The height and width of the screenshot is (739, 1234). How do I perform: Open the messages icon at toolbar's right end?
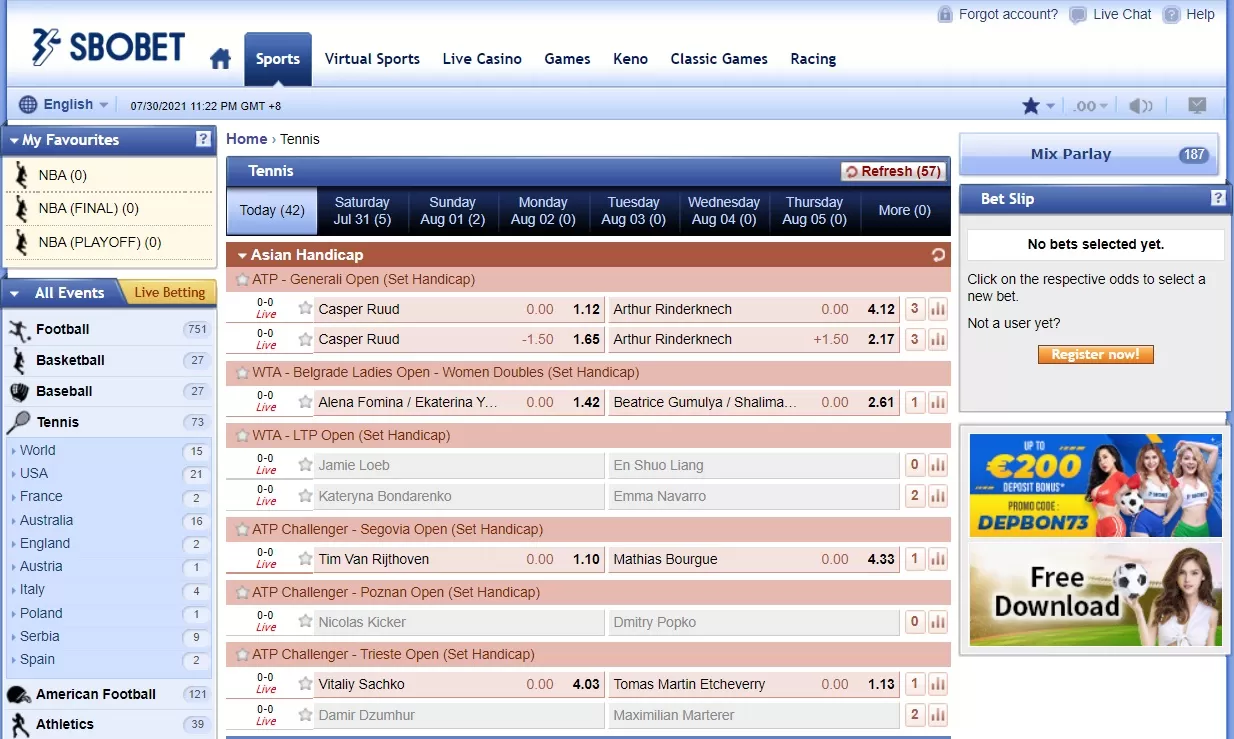pyautogui.click(x=1197, y=105)
